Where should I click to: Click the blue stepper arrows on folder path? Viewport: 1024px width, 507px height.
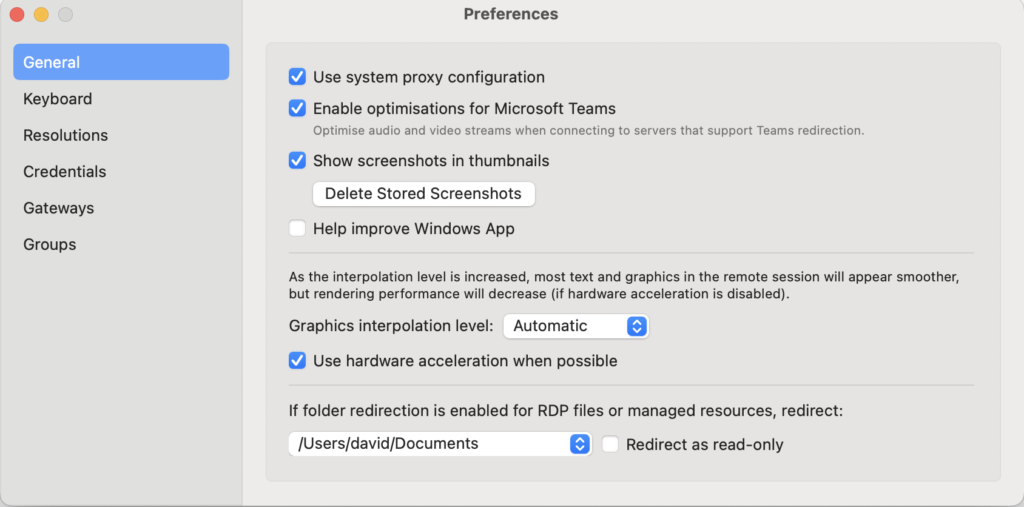(x=579, y=444)
